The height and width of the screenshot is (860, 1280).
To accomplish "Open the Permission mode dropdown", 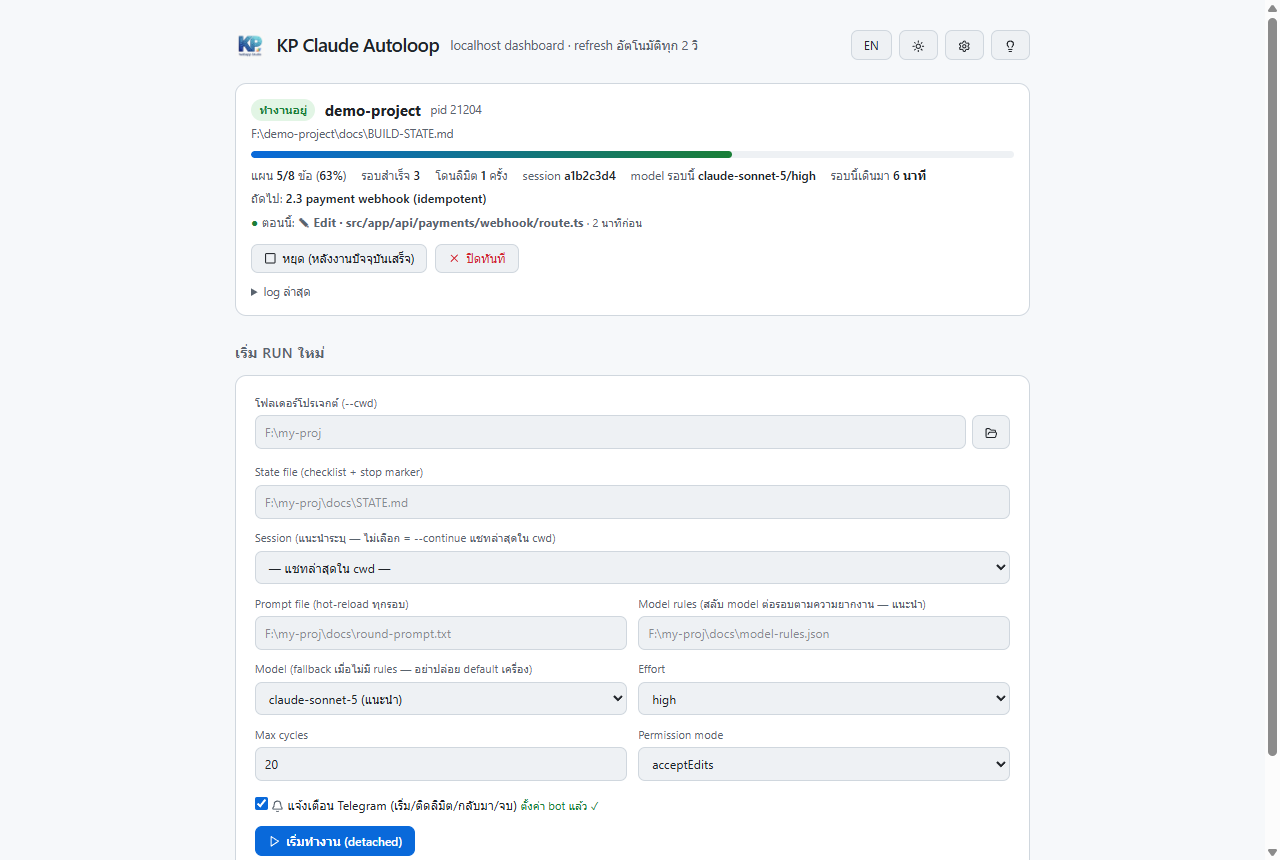I will 824,764.
